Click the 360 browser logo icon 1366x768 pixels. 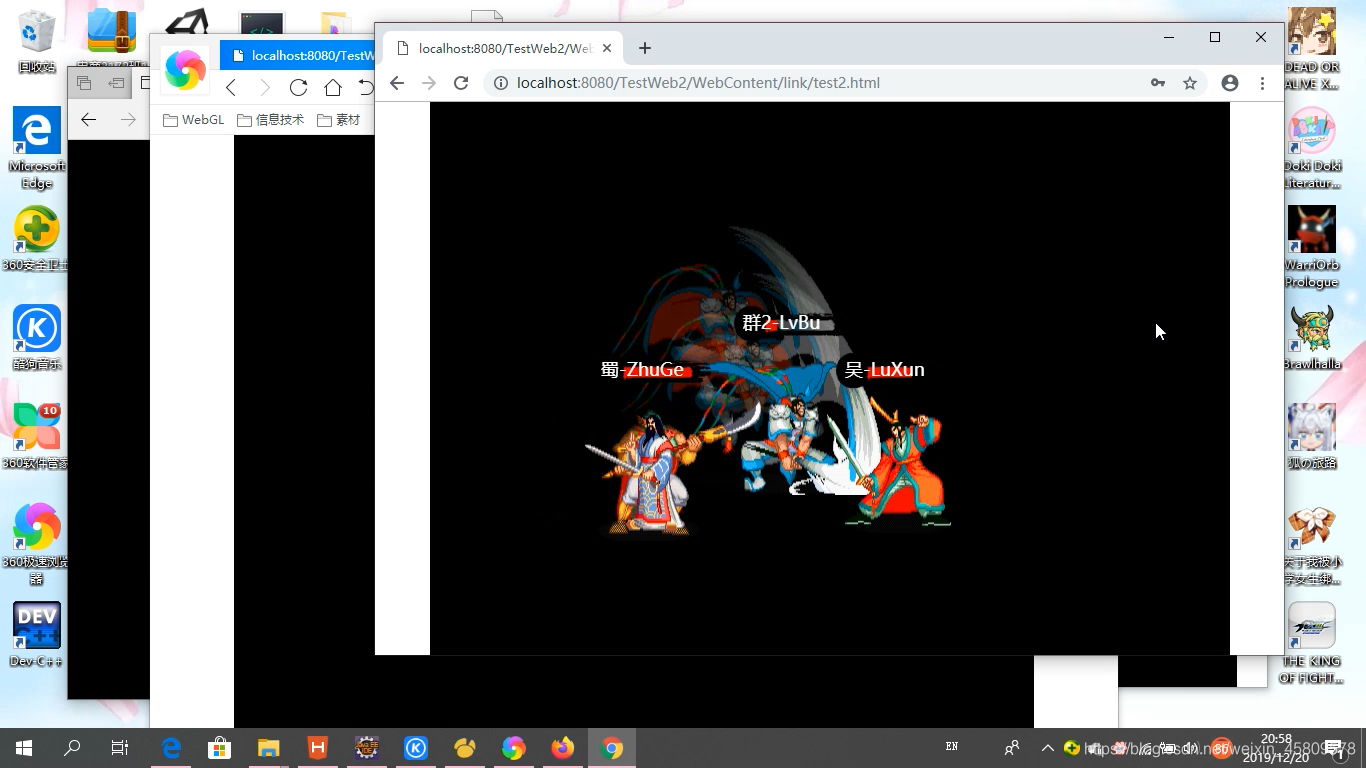point(185,70)
